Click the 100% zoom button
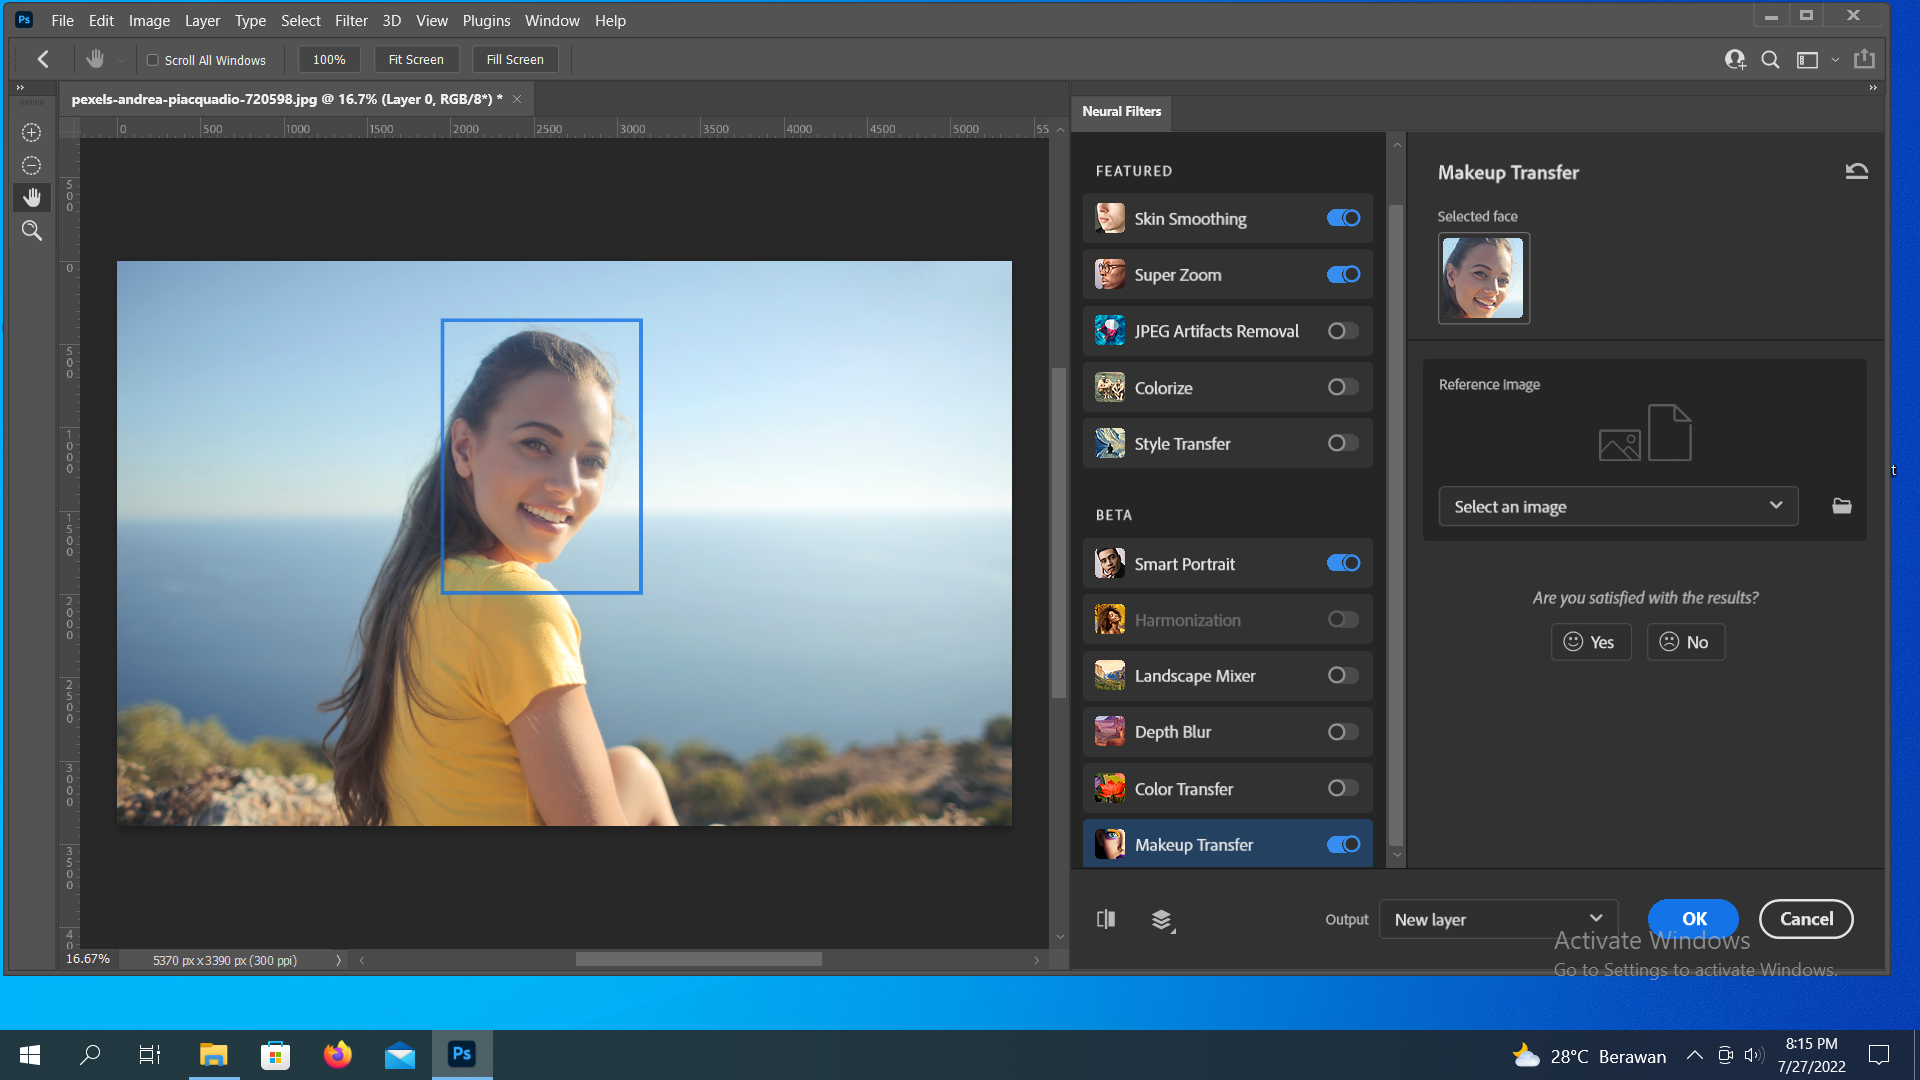 329,60
